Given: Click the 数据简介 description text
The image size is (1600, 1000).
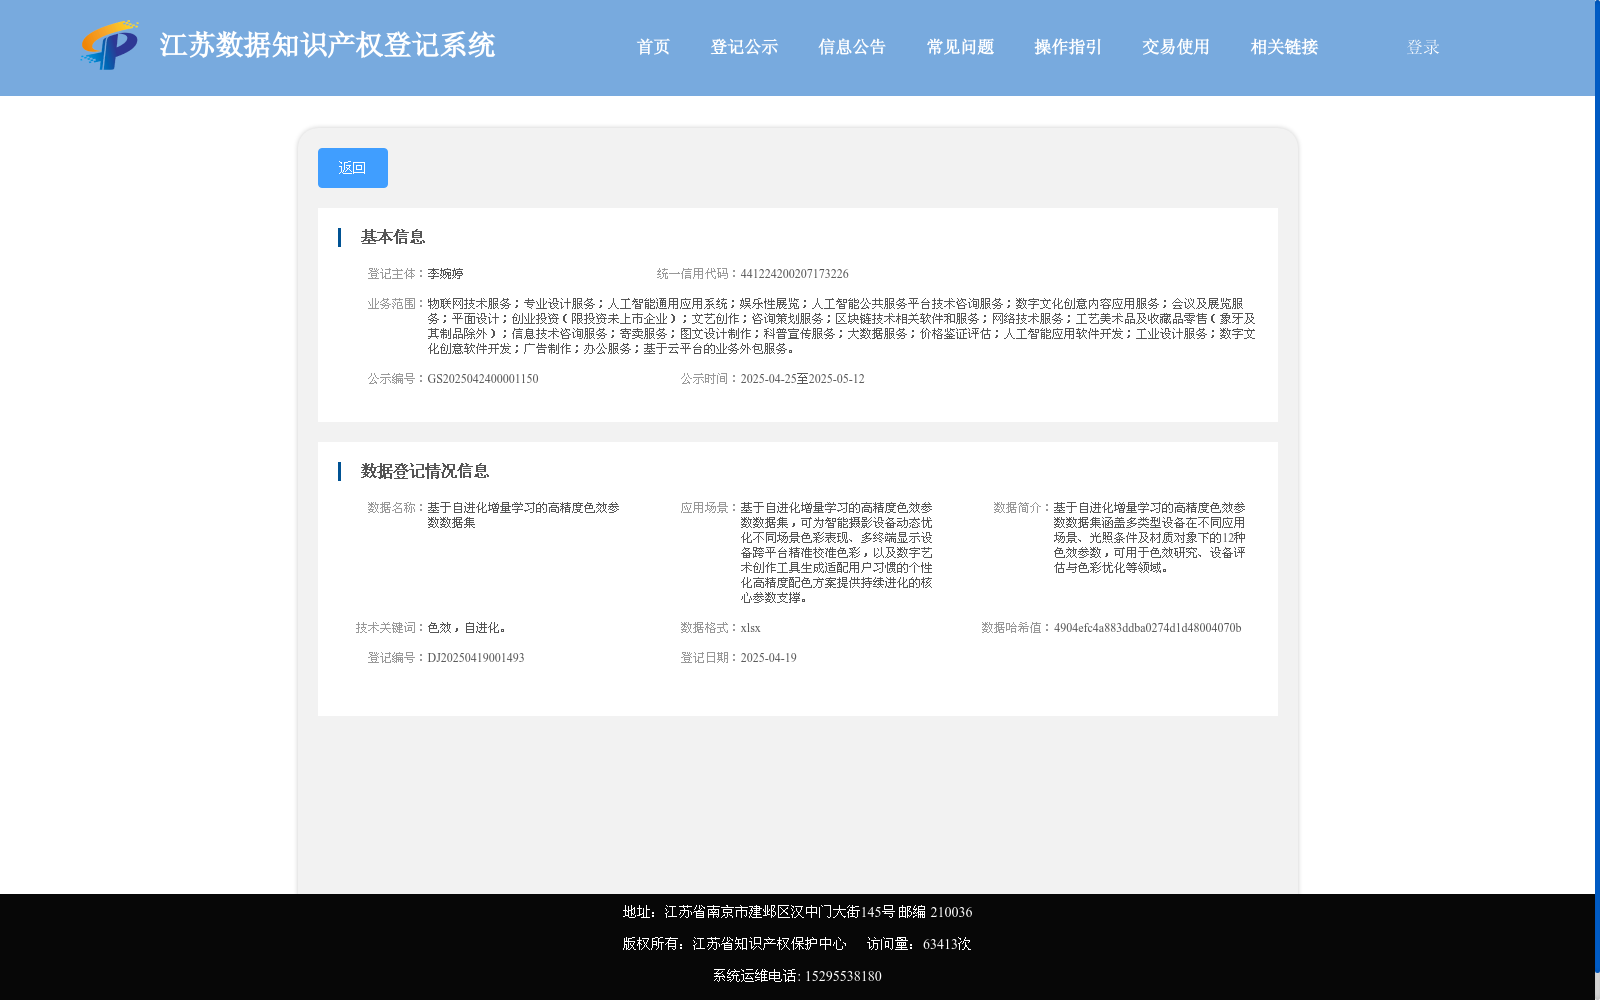Looking at the screenshot, I should click(x=1149, y=537).
